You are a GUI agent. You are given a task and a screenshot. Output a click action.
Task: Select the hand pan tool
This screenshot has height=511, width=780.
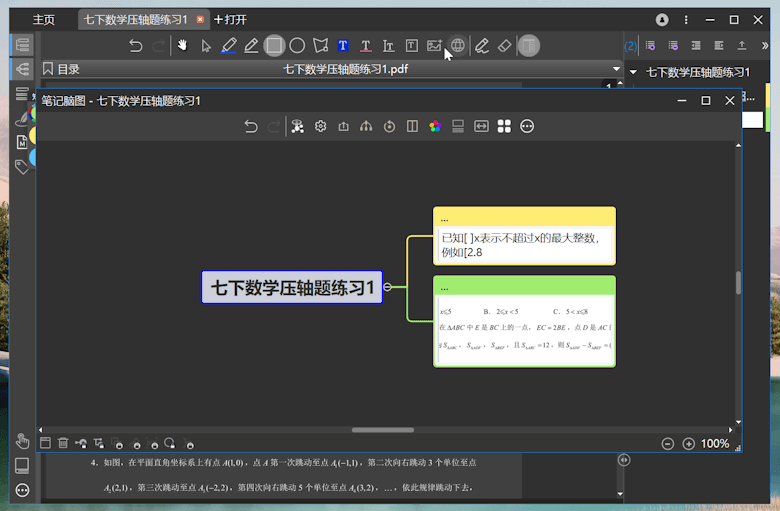[x=183, y=46]
